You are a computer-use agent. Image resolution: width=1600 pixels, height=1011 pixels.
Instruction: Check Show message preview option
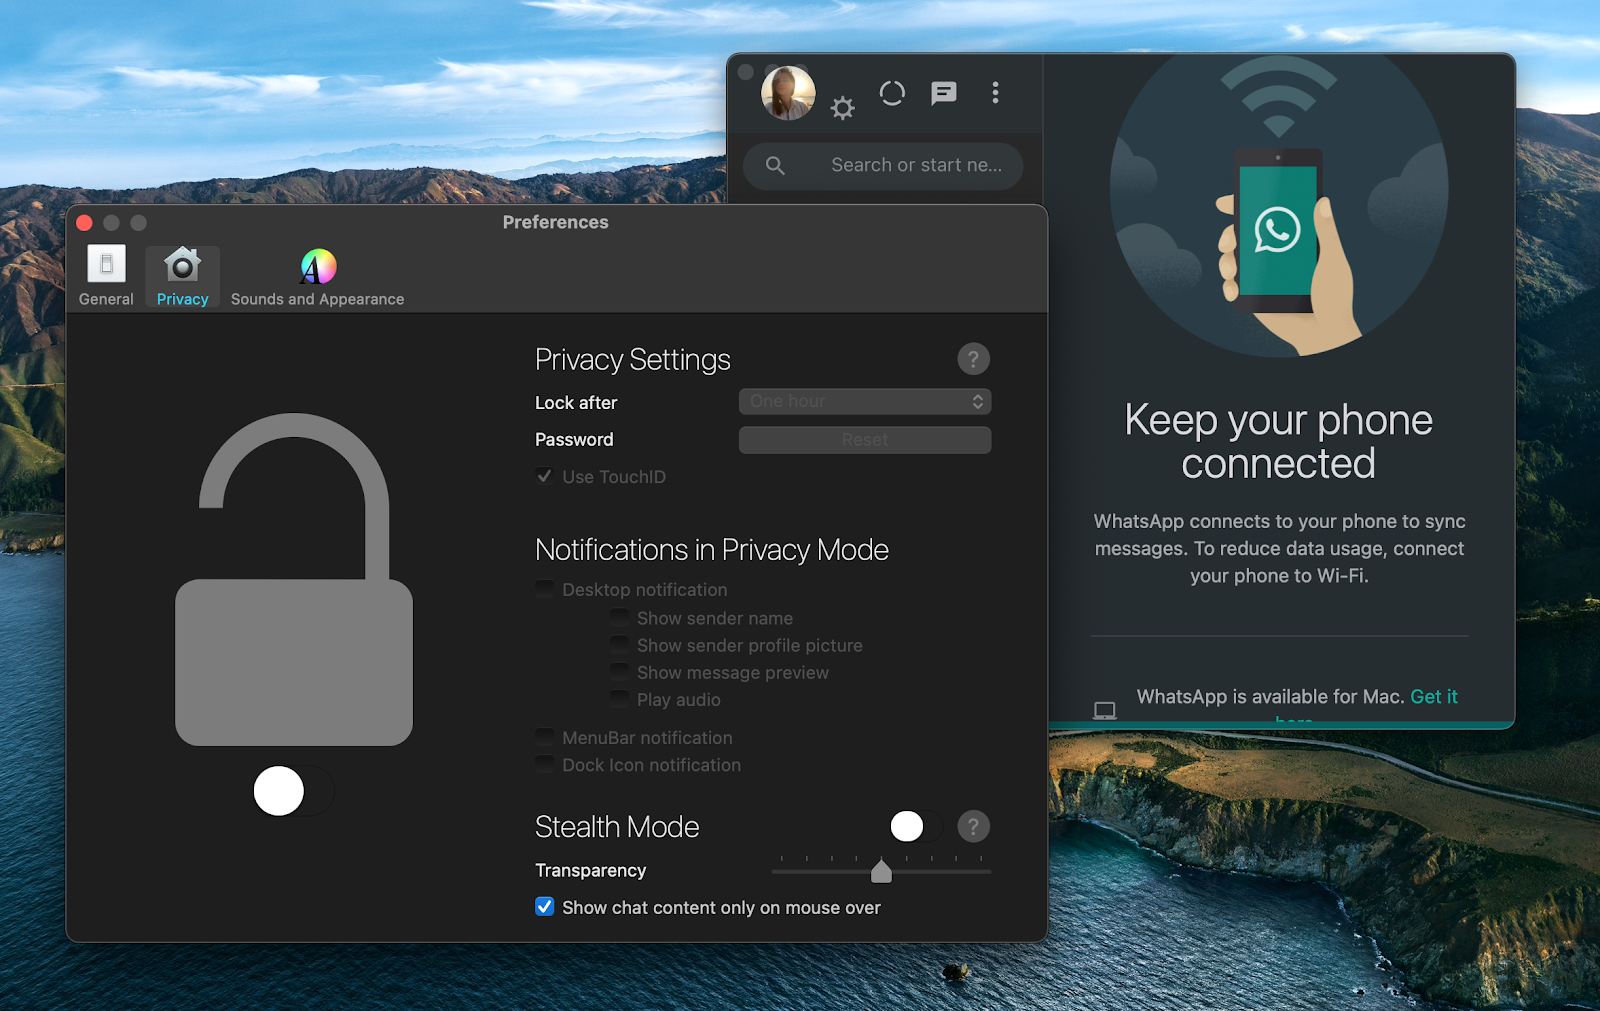coord(620,672)
